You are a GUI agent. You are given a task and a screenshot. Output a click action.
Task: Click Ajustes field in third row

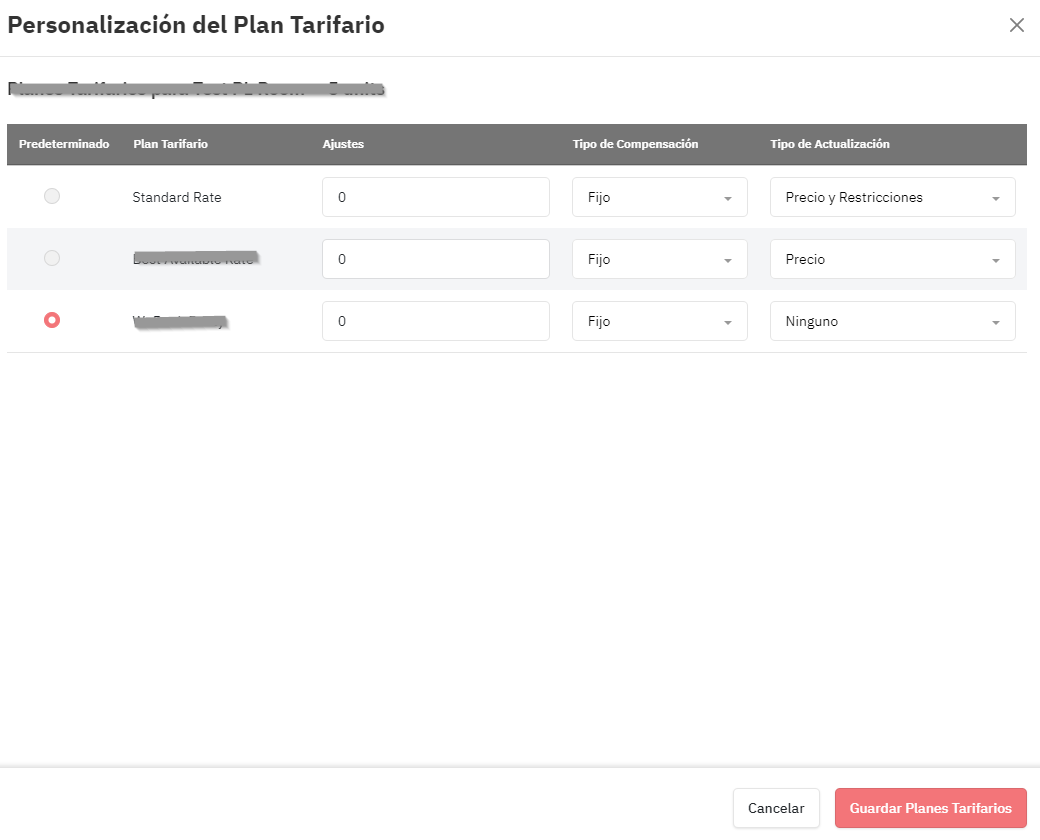436,321
